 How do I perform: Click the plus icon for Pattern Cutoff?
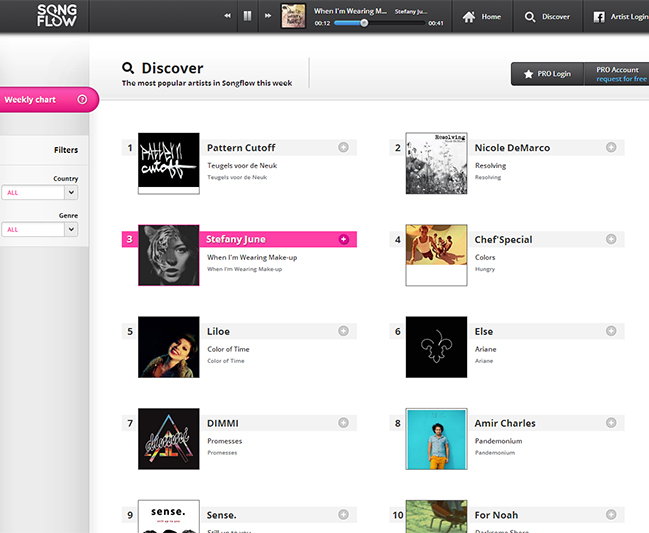343,147
